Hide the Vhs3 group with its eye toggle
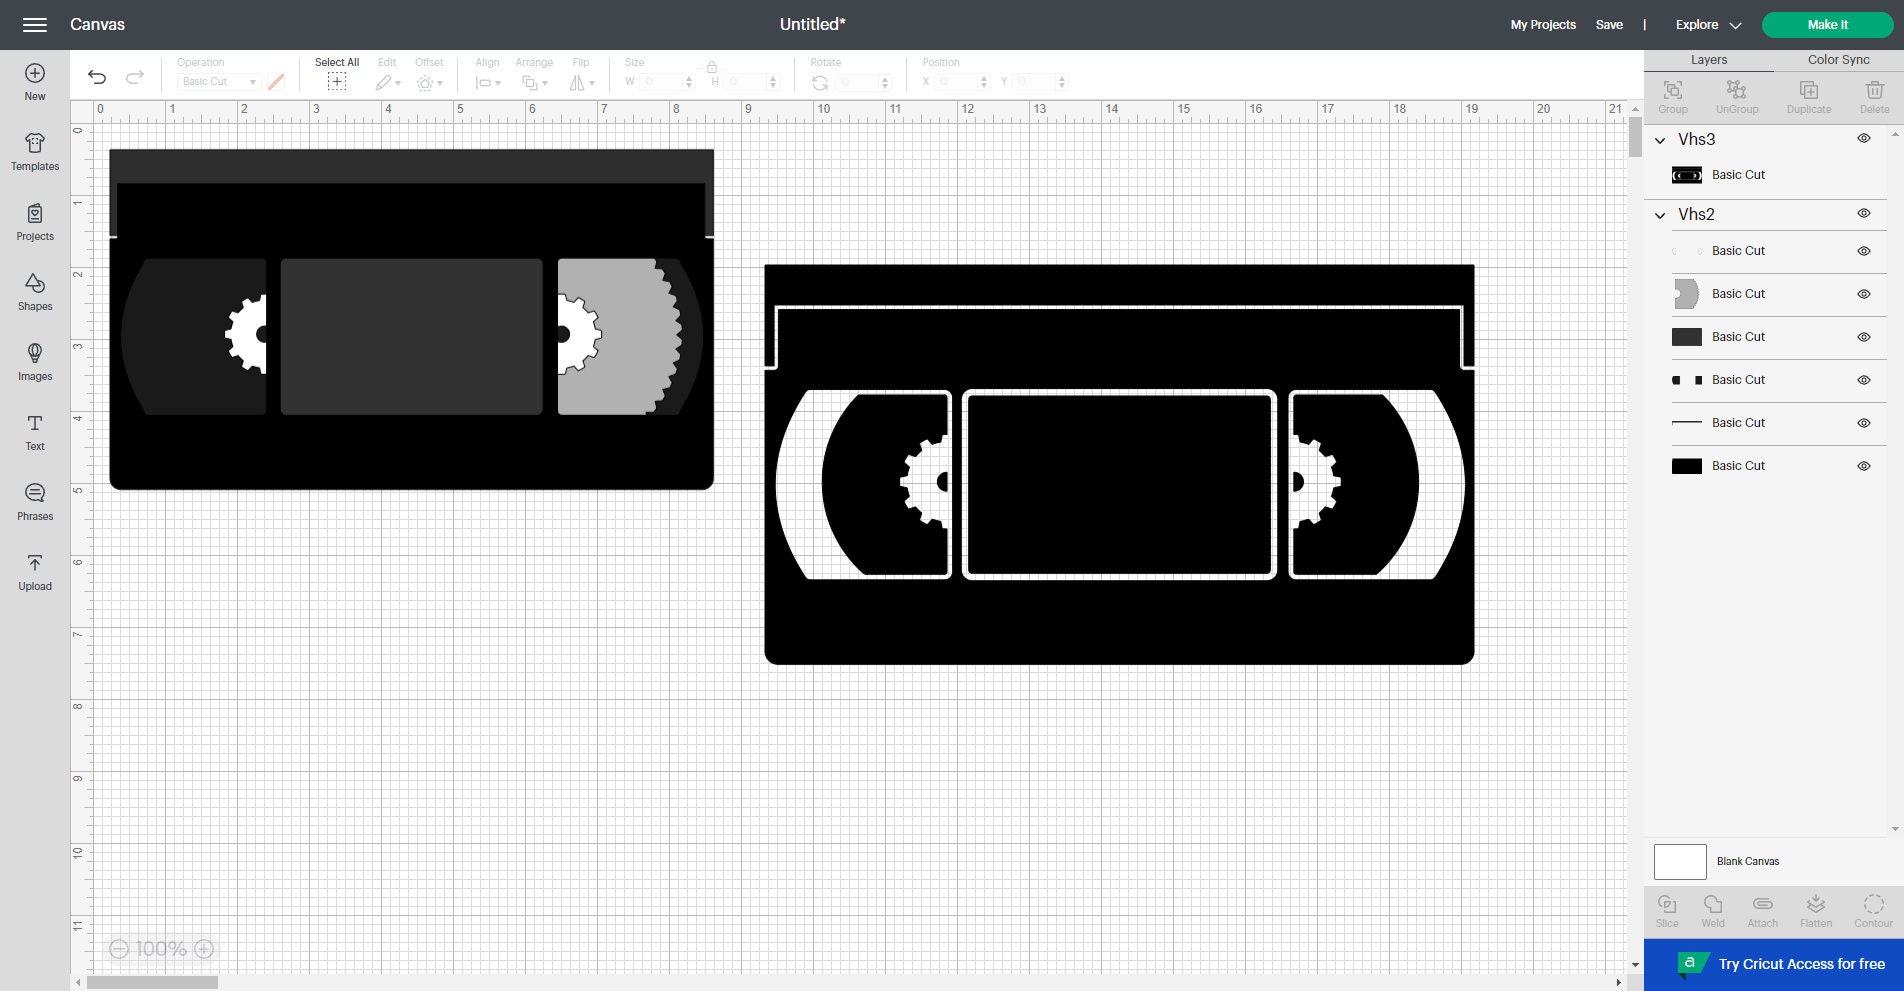Viewport: 1904px width, 991px height. (1864, 138)
